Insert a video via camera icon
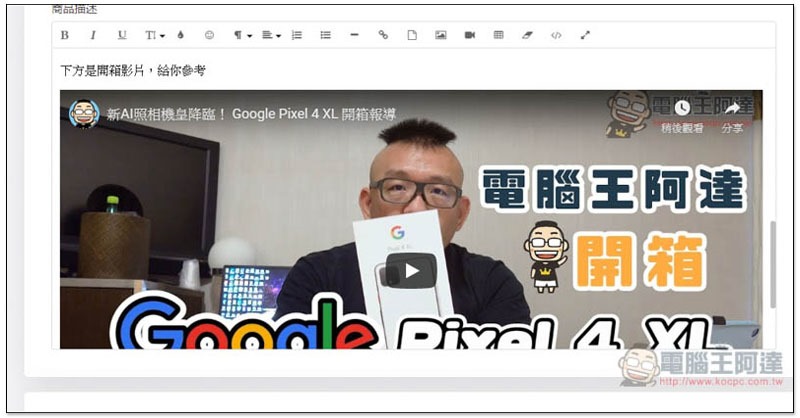The image size is (800, 418). (x=470, y=35)
